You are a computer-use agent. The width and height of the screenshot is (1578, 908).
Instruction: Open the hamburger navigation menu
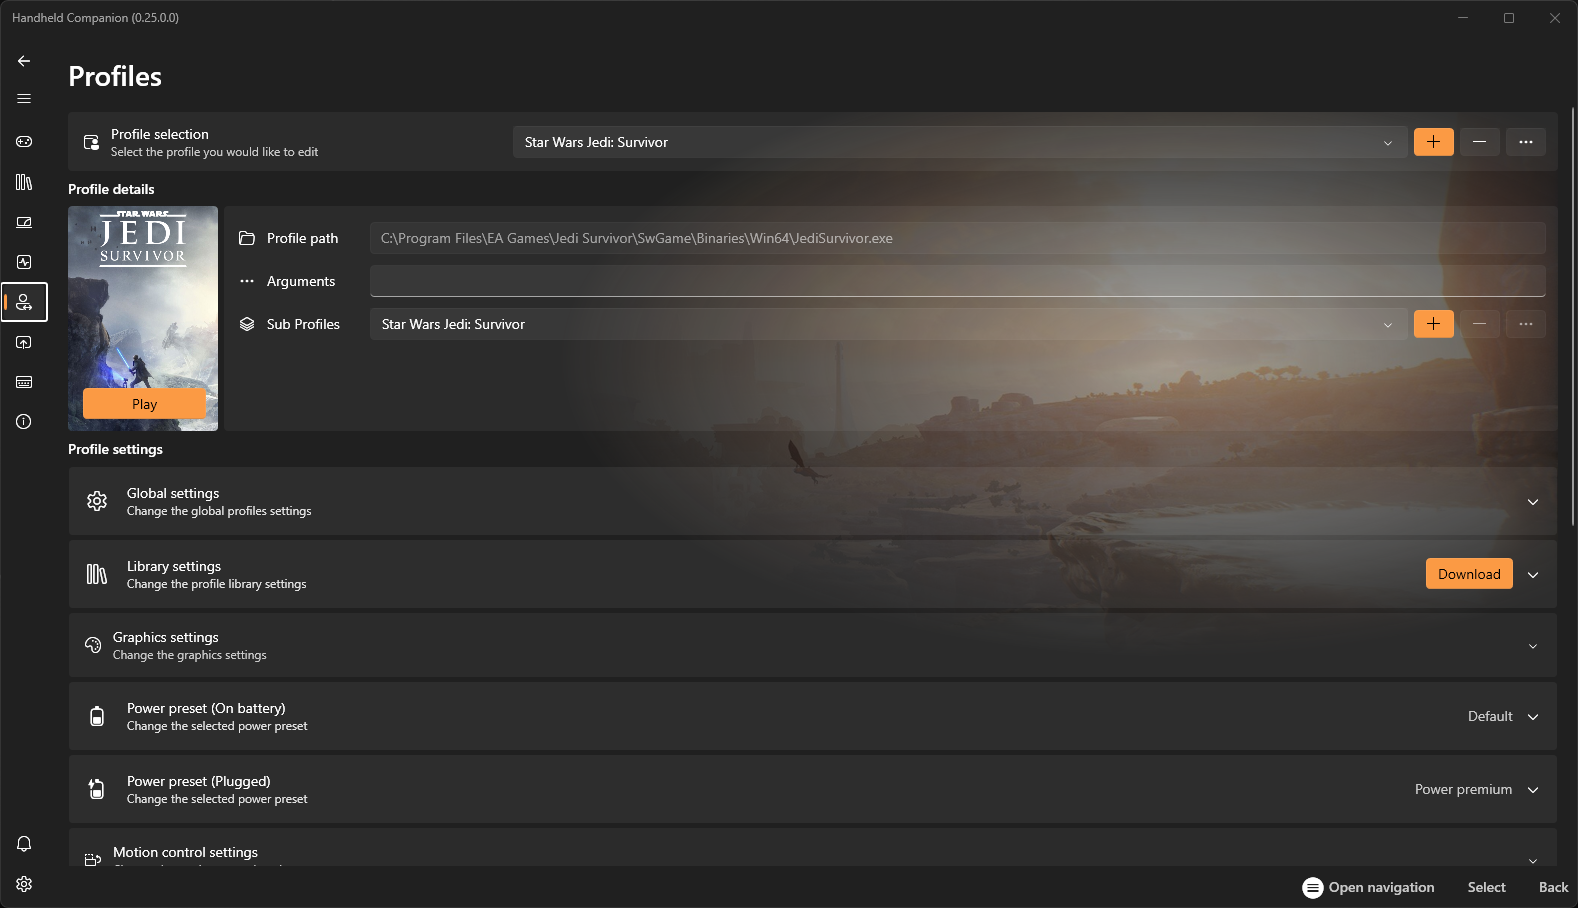[x=24, y=98]
